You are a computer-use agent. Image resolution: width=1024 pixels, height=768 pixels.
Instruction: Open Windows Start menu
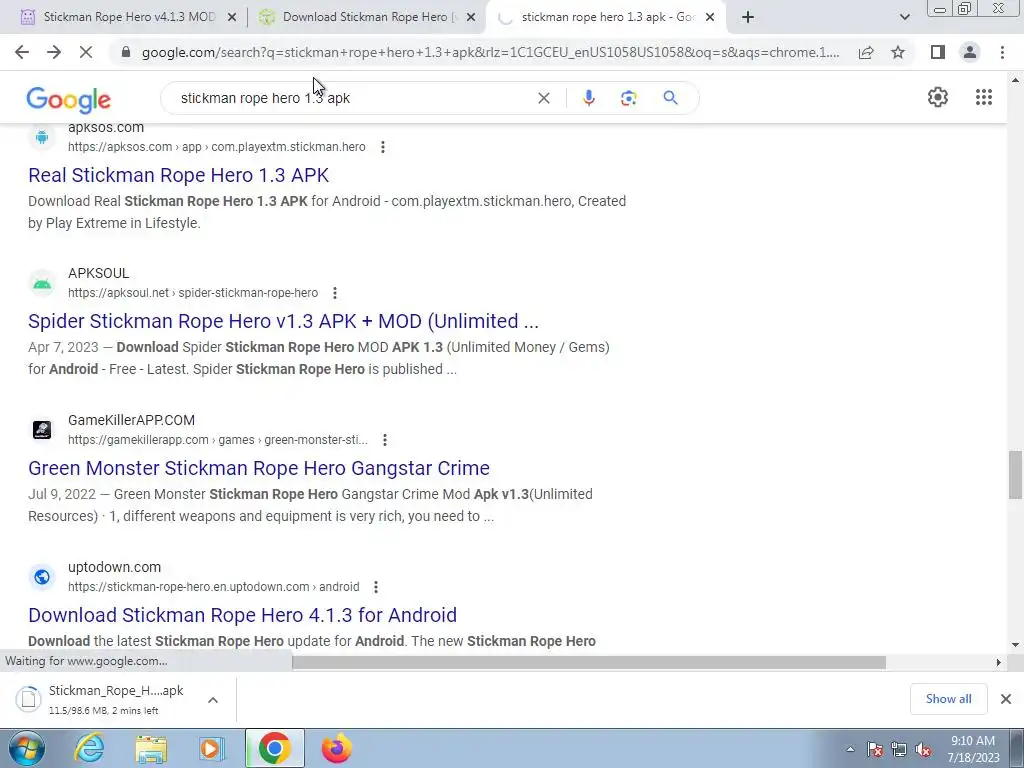[26, 748]
